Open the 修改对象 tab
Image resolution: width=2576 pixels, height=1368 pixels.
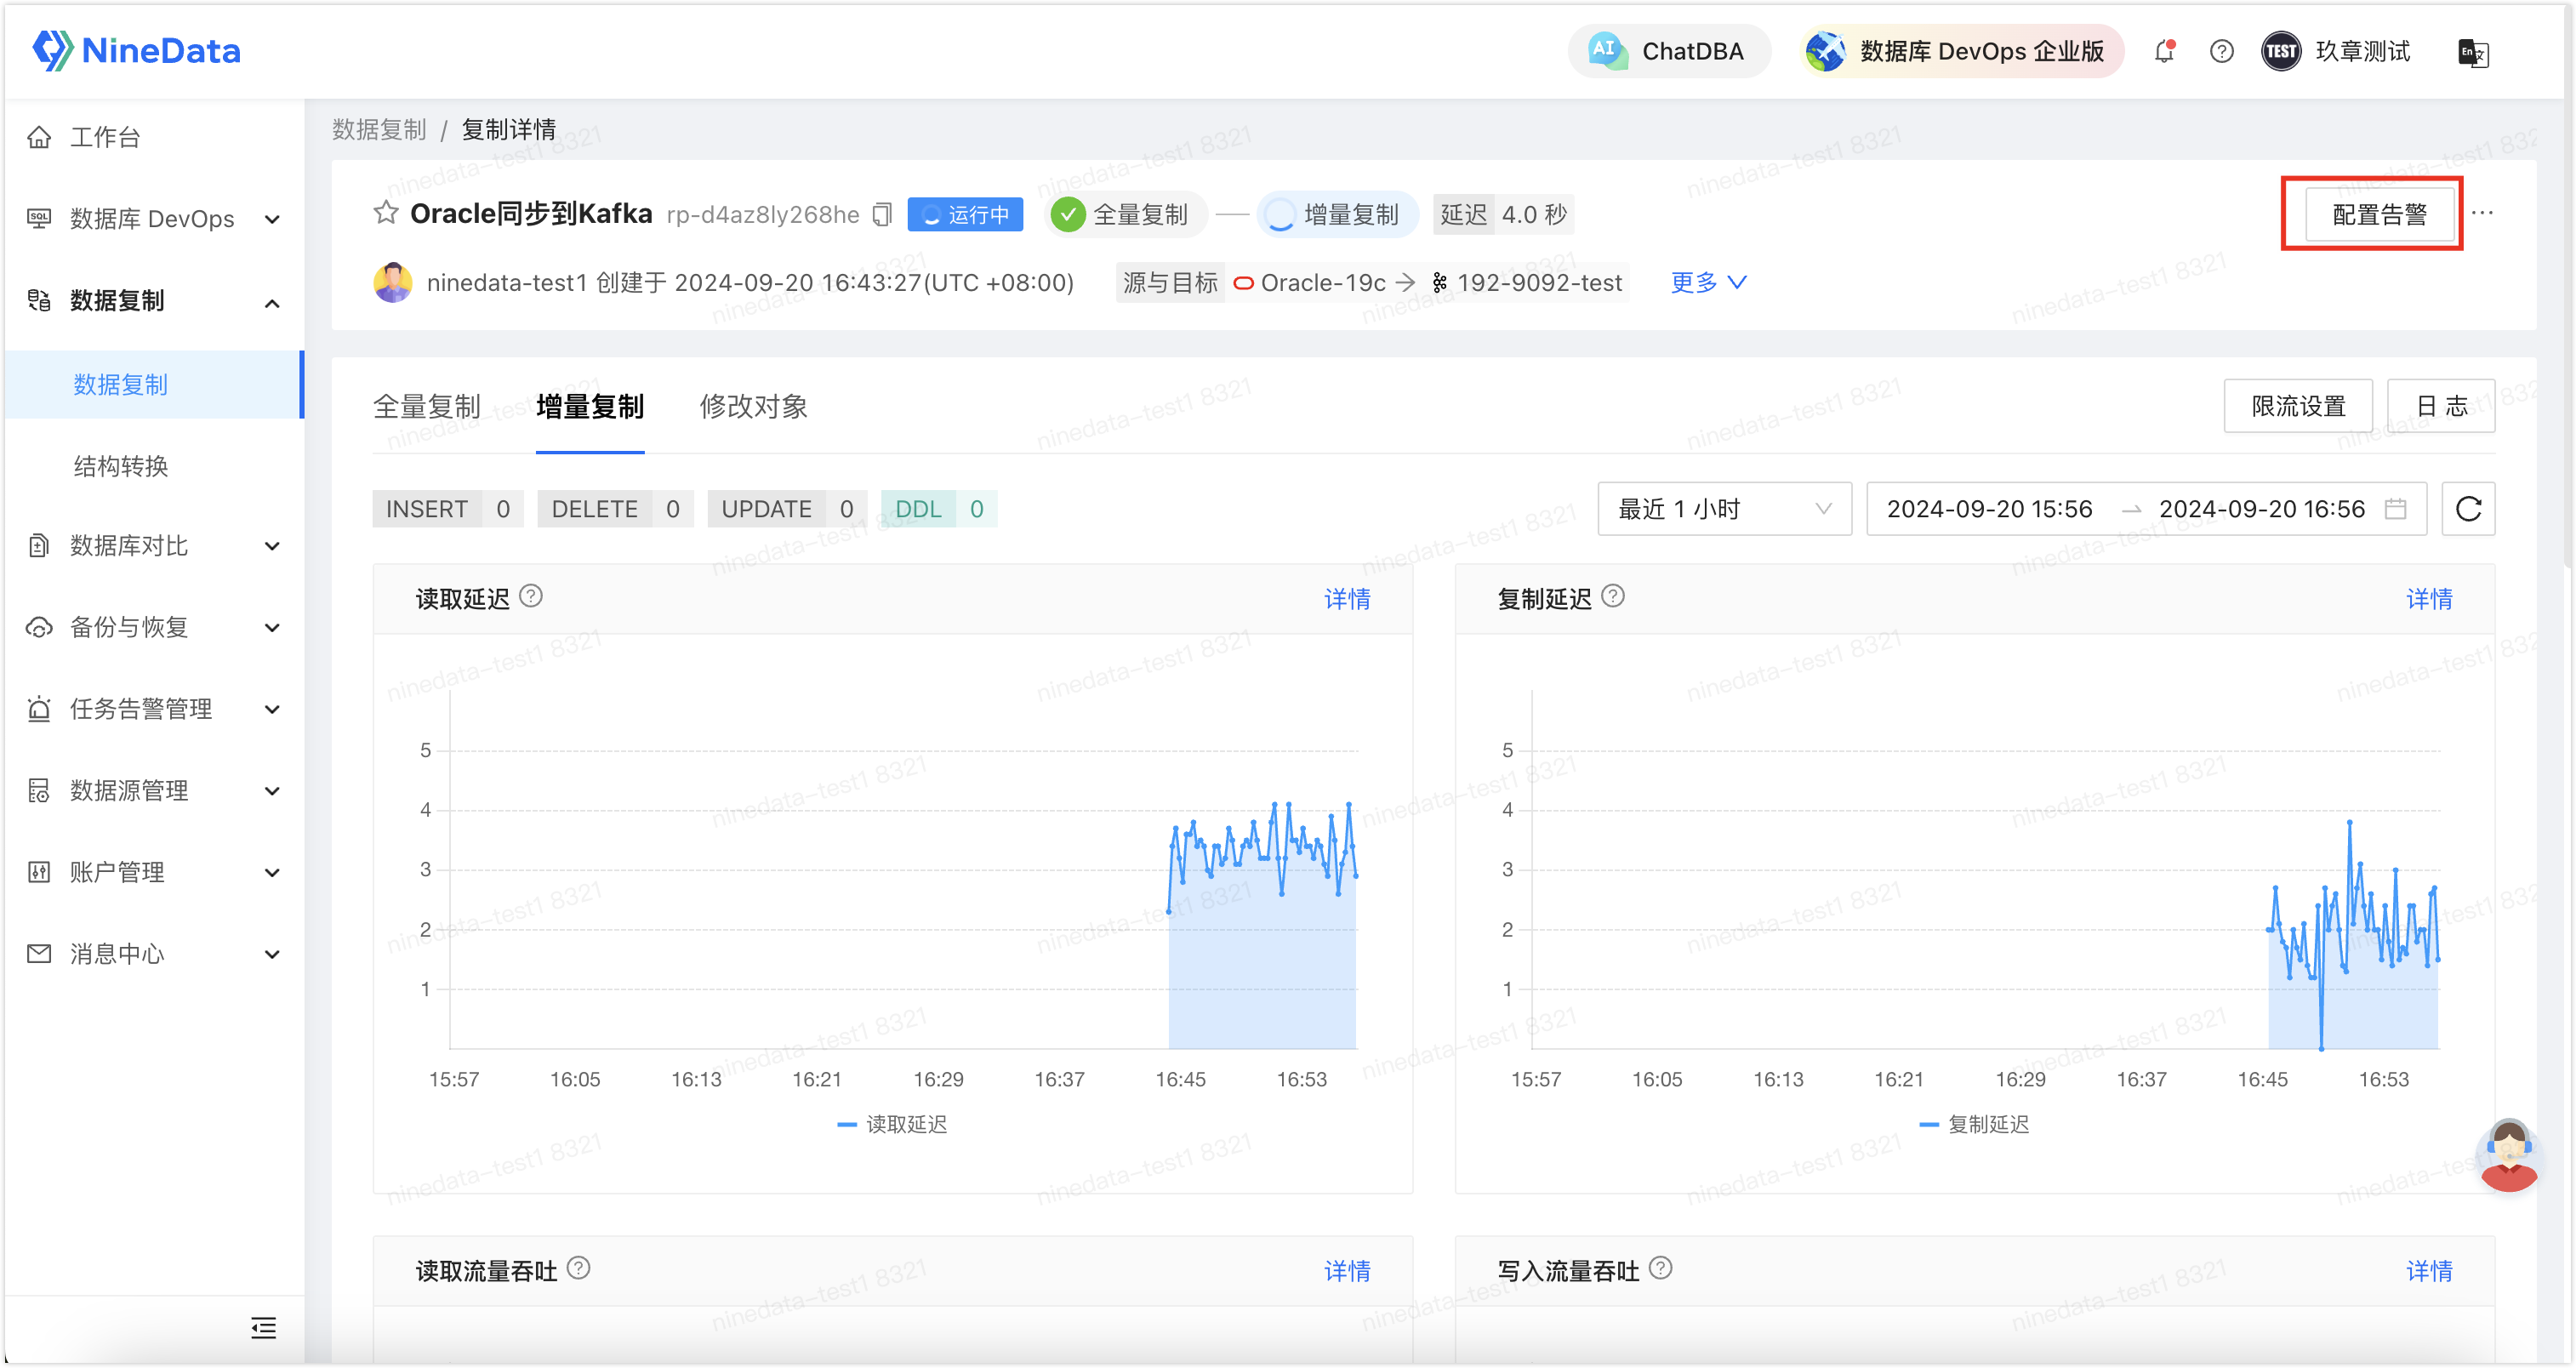tap(753, 407)
